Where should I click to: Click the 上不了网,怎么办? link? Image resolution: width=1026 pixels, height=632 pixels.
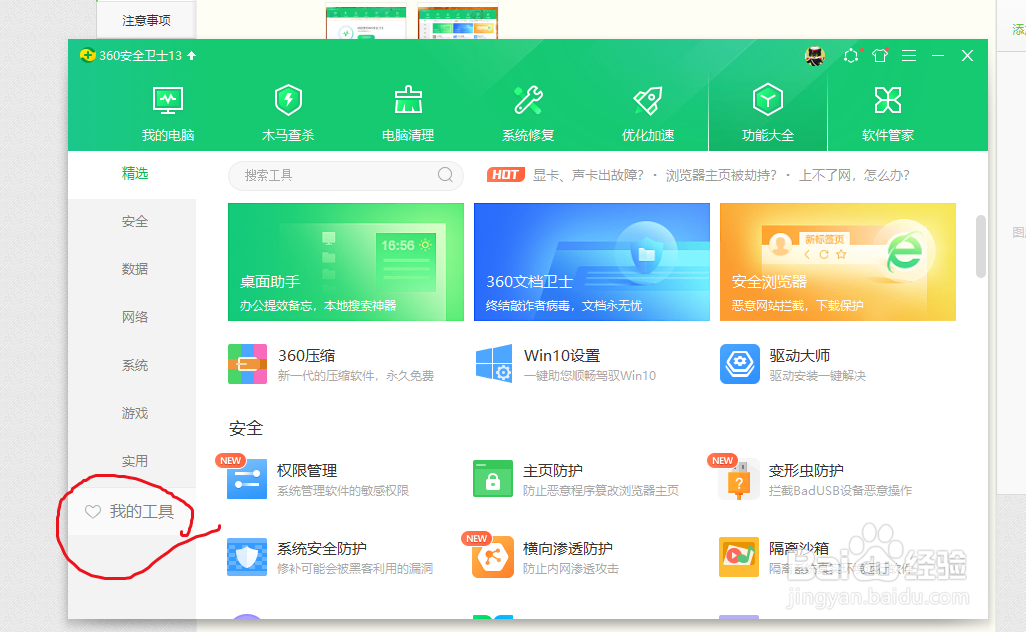854,175
